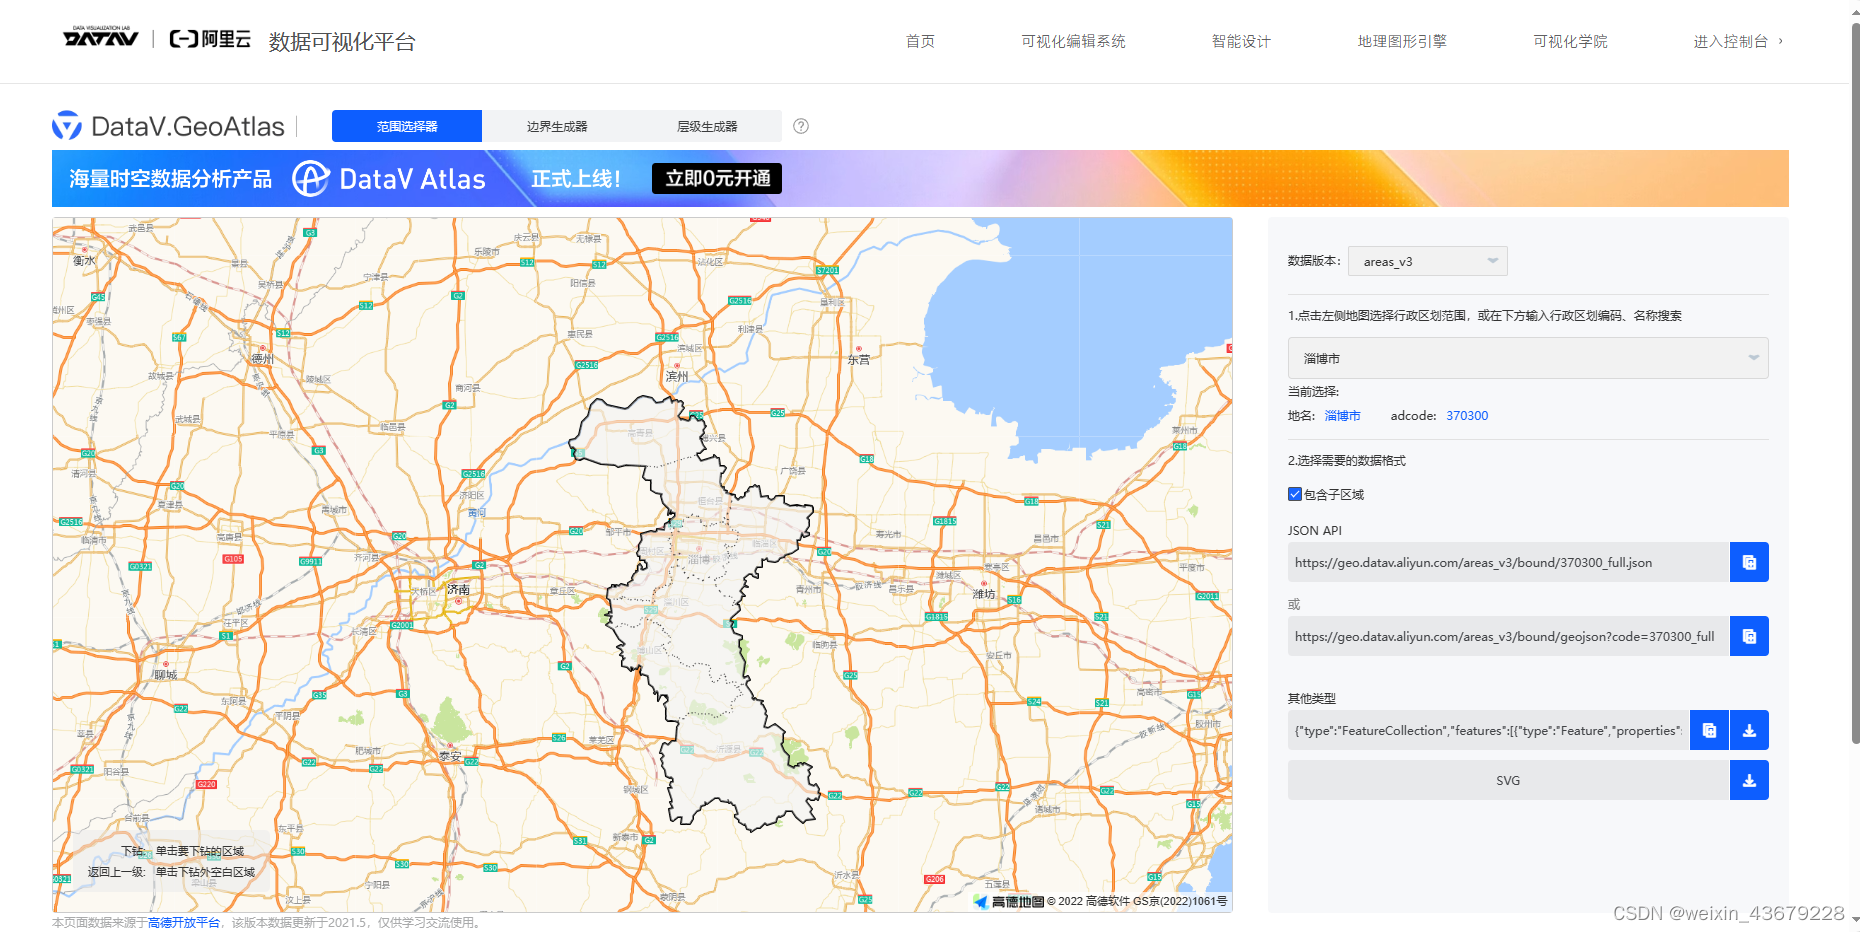This screenshot has height=932, width=1860.
Task: Download the FeatureCollection JSON file
Action: tap(1749, 730)
